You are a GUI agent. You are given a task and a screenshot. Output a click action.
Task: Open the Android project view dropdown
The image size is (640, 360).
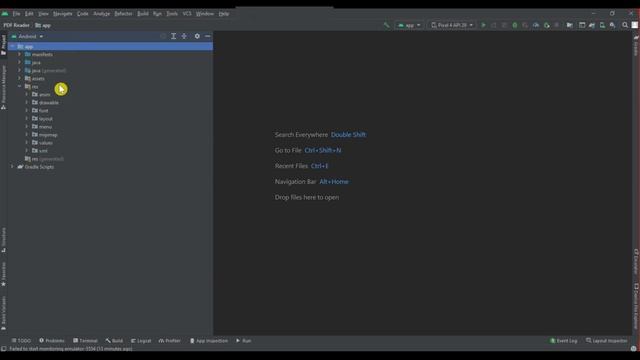(27, 36)
